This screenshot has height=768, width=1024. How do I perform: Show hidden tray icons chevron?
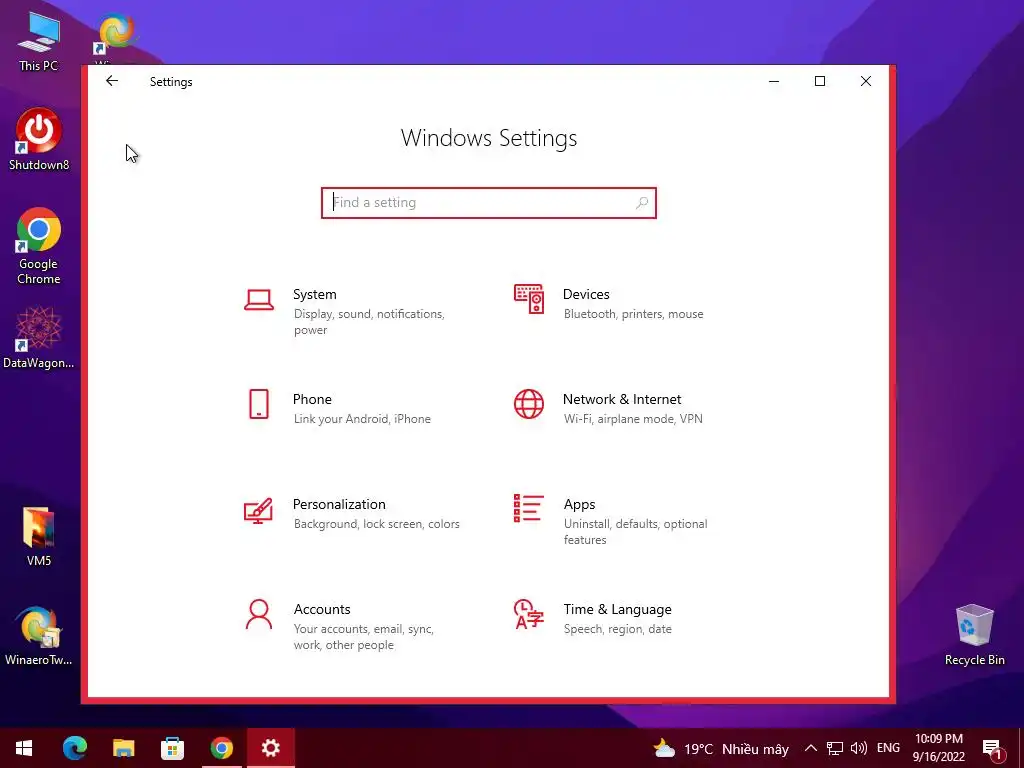pos(810,748)
